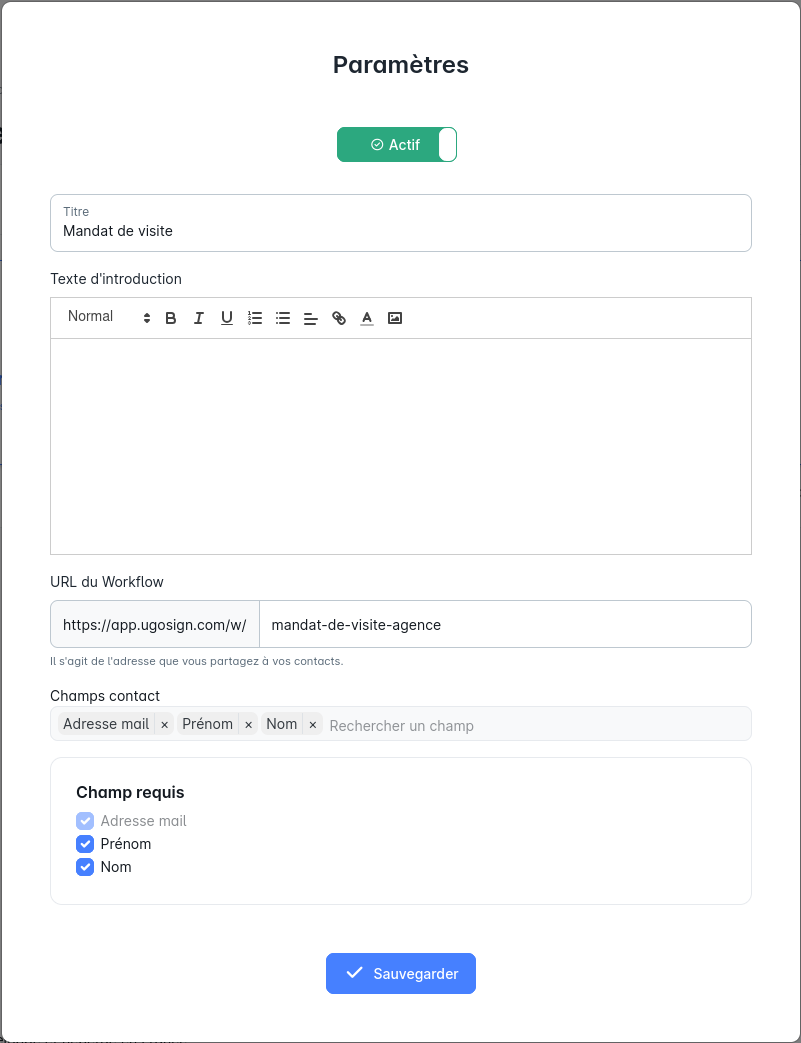
Task: Click the https://app.ugosign.com/w/ URL prefix
Action: (x=154, y=624)
